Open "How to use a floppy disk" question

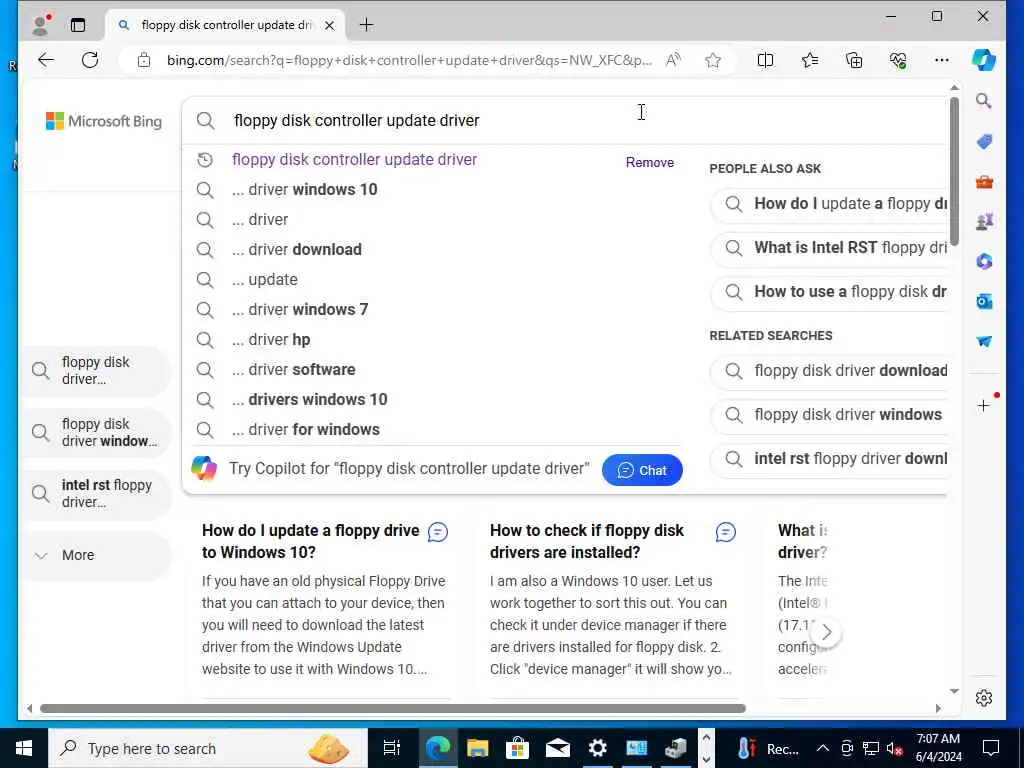coord(829,292)
